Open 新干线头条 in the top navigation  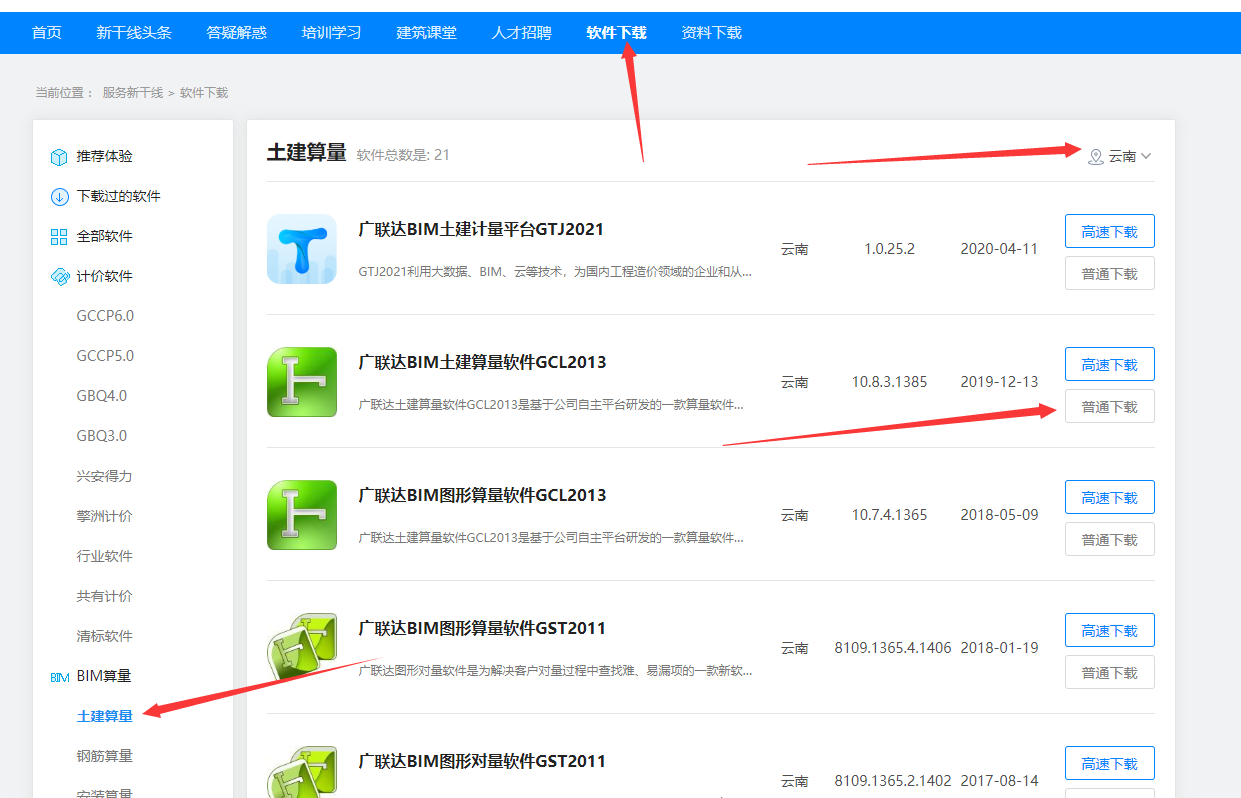(134, 33)
